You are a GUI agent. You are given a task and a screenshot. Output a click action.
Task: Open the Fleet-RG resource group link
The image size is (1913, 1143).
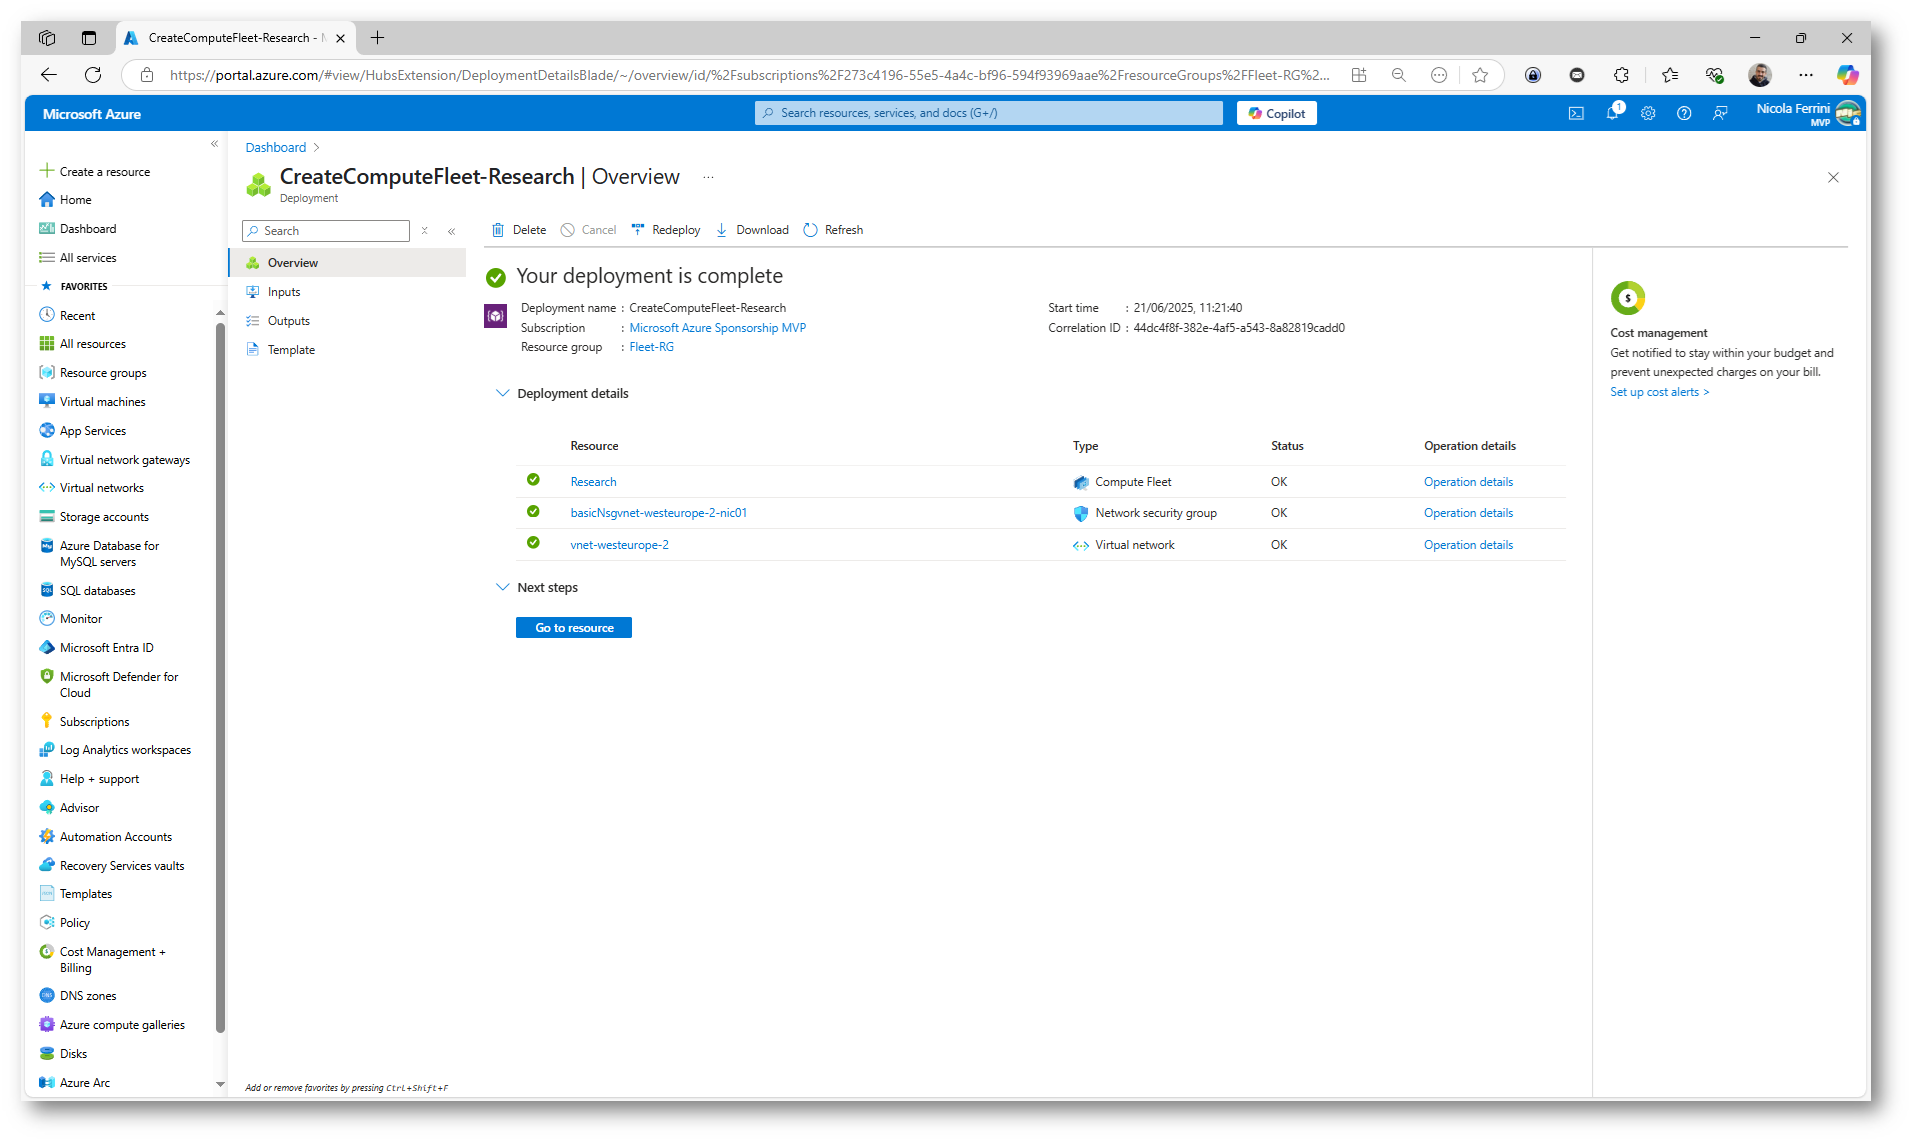[651, 347]
